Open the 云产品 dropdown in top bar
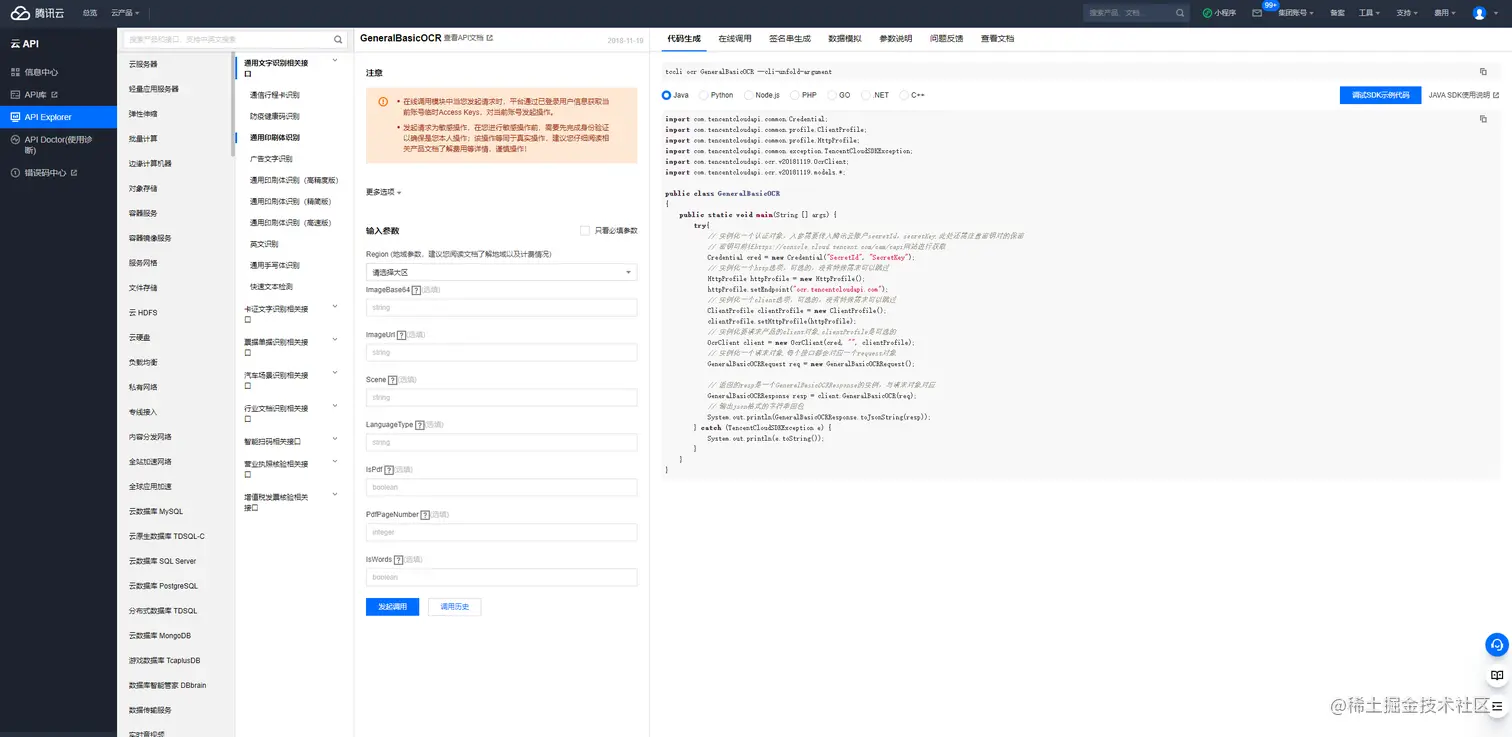 pos(125,13)
